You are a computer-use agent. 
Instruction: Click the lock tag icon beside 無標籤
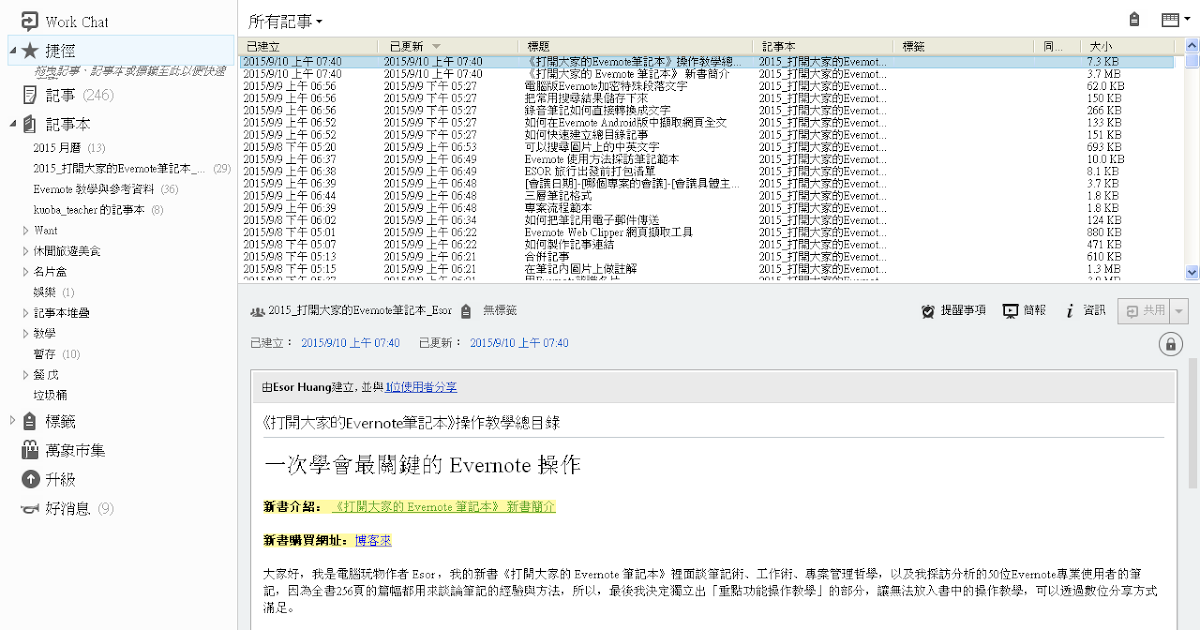tap(466, 311)
